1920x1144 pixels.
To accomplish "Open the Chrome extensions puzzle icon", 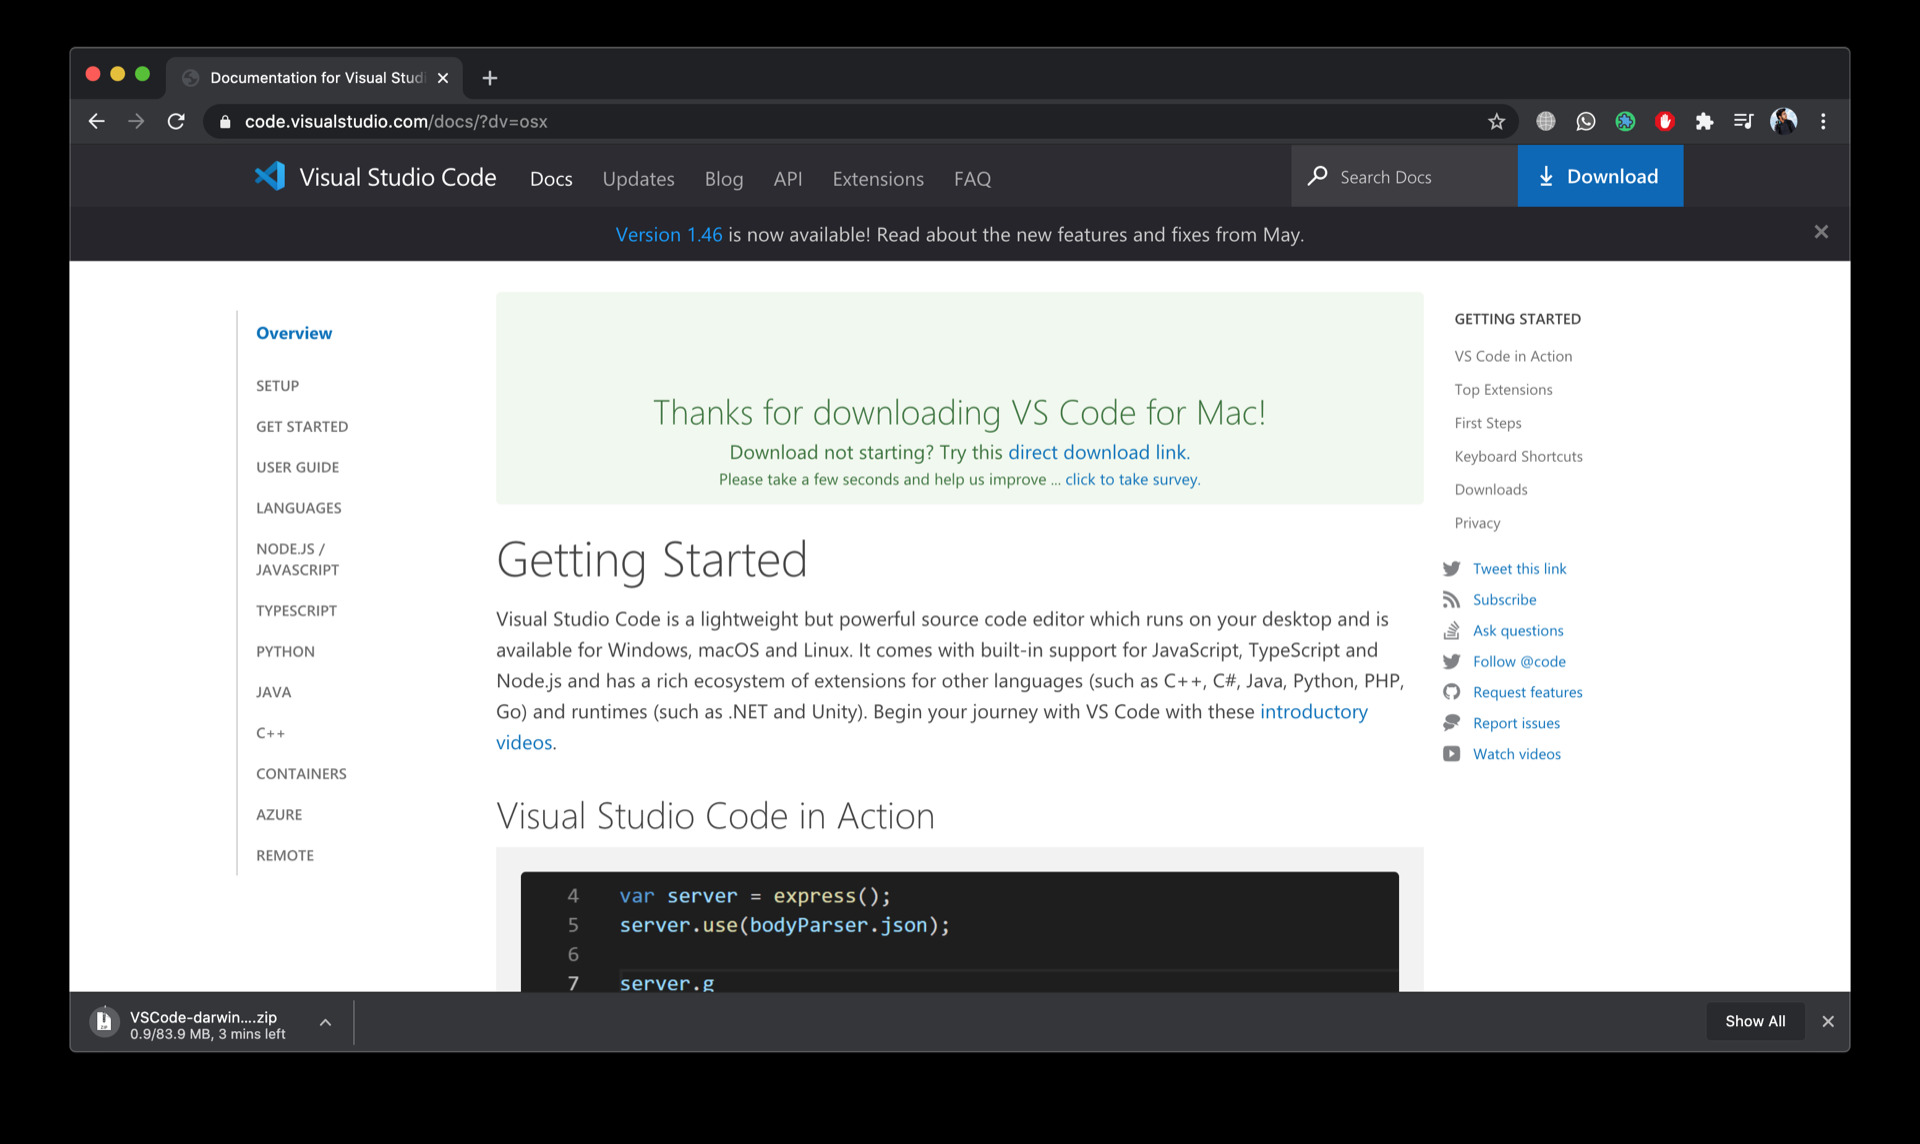I will tap(1704, 121).
